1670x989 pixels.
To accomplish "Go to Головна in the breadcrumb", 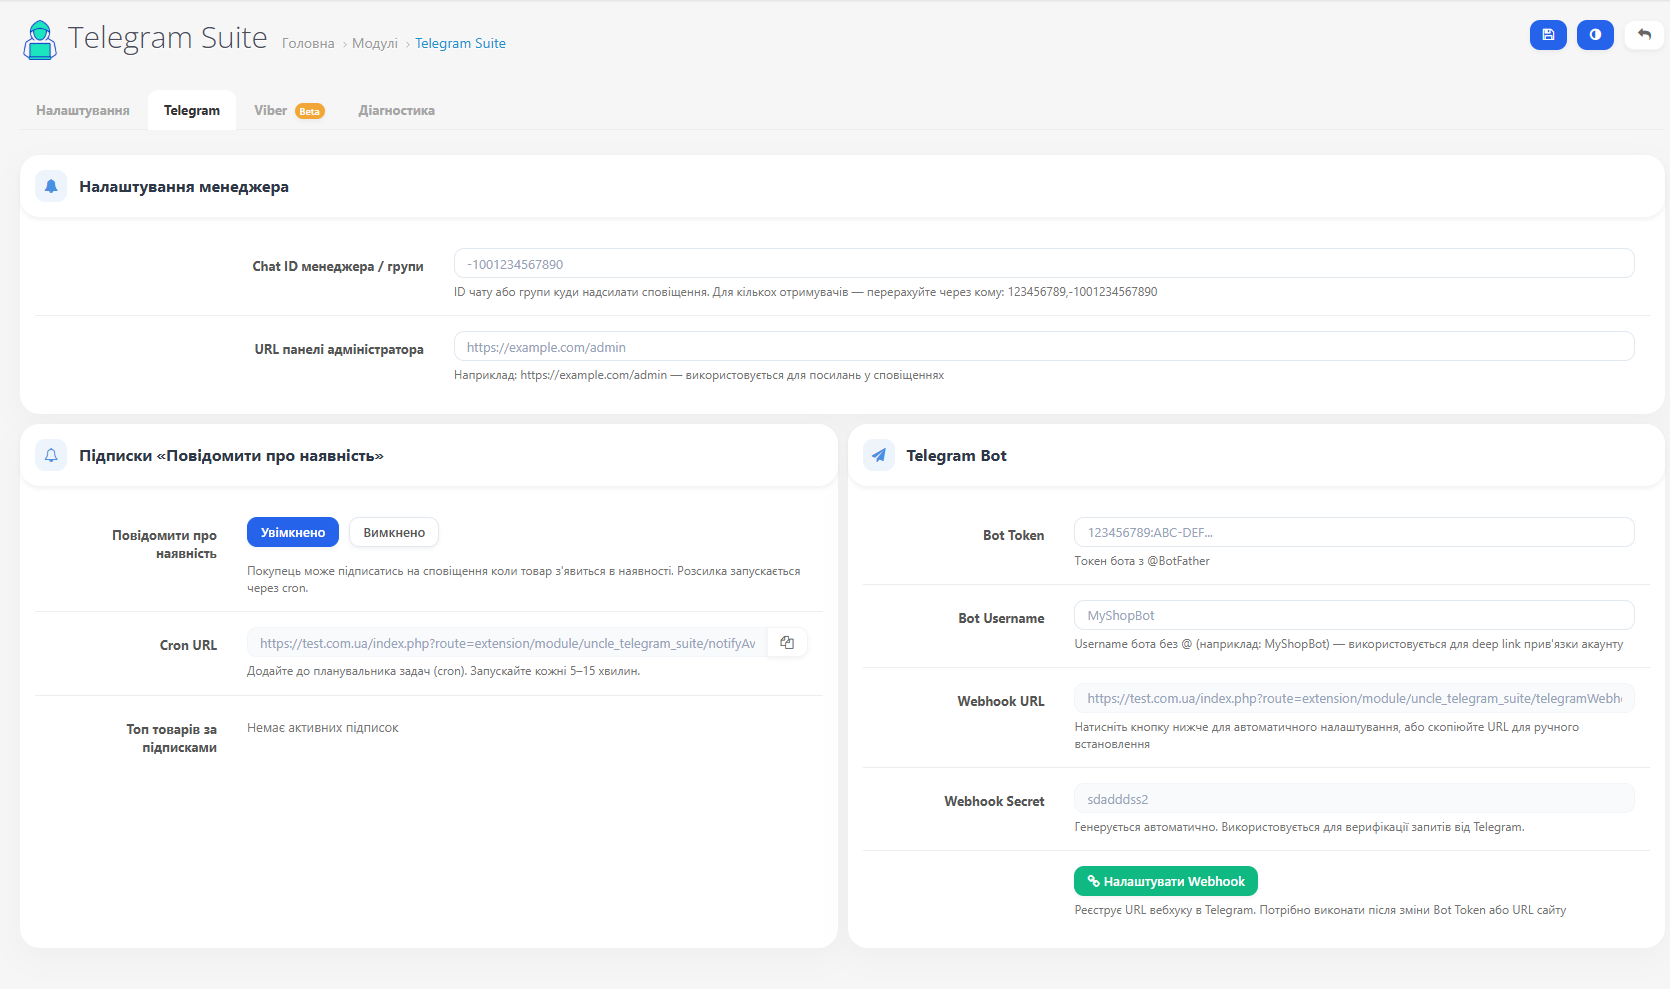I will click(x=308, y=43).
